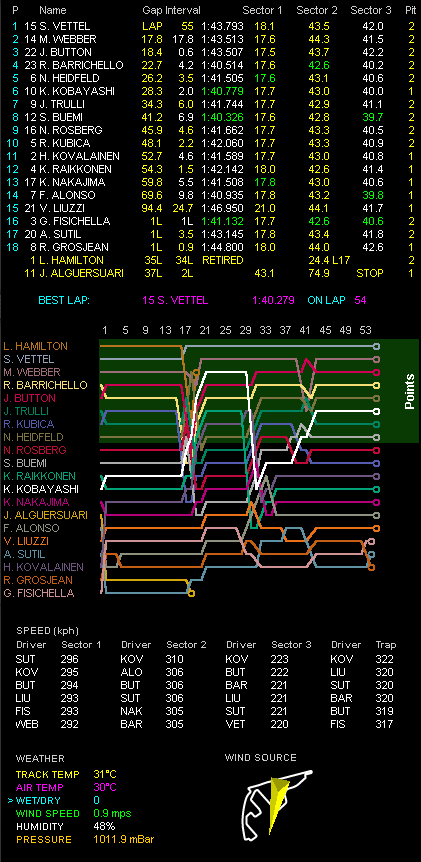The image size is (421, 862).
Task: Click S. VETTEL in chart legend
Action: pyautogui.click(x=29, y=359)
